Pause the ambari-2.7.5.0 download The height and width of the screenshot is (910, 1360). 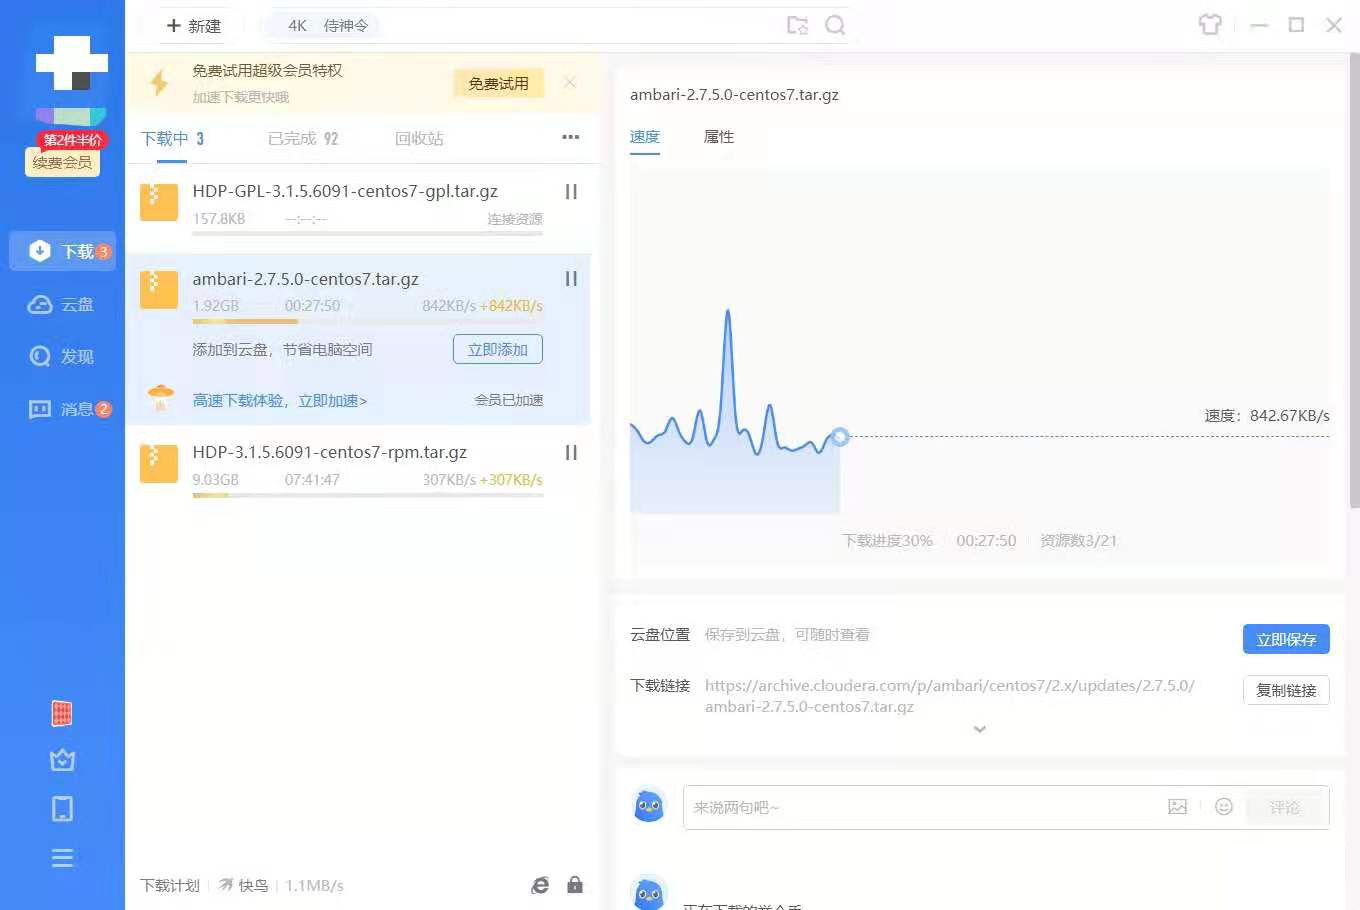point(571,279)
